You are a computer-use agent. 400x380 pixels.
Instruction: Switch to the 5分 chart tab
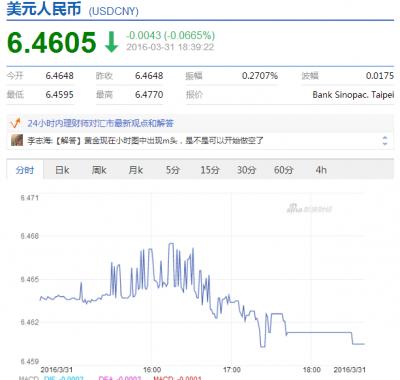tap(173, 170)
